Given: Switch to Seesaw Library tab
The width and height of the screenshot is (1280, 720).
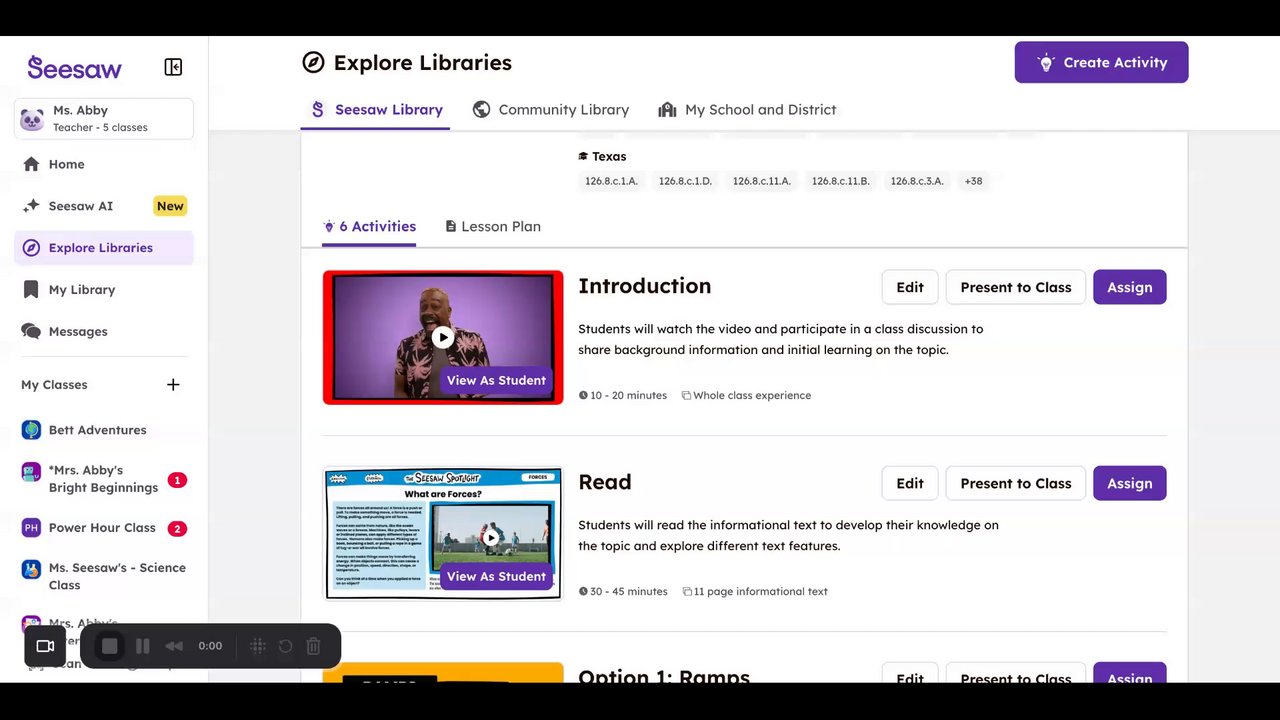Looking at the screenshot, I should tap(376, 110).
